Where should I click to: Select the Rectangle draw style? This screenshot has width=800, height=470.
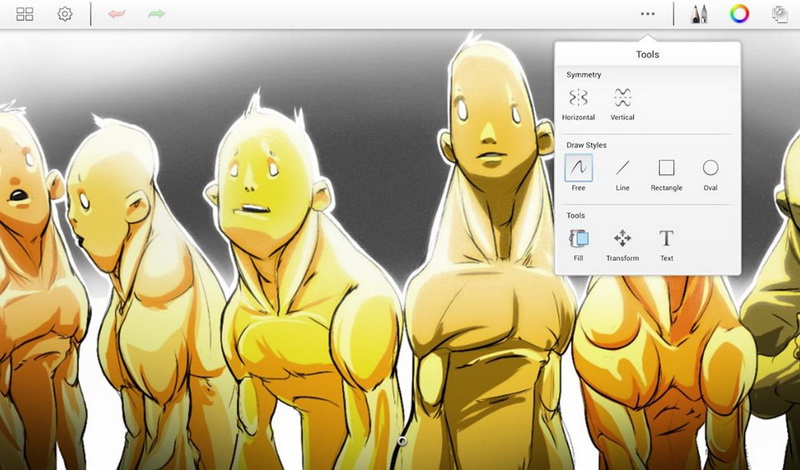[666, 174]
